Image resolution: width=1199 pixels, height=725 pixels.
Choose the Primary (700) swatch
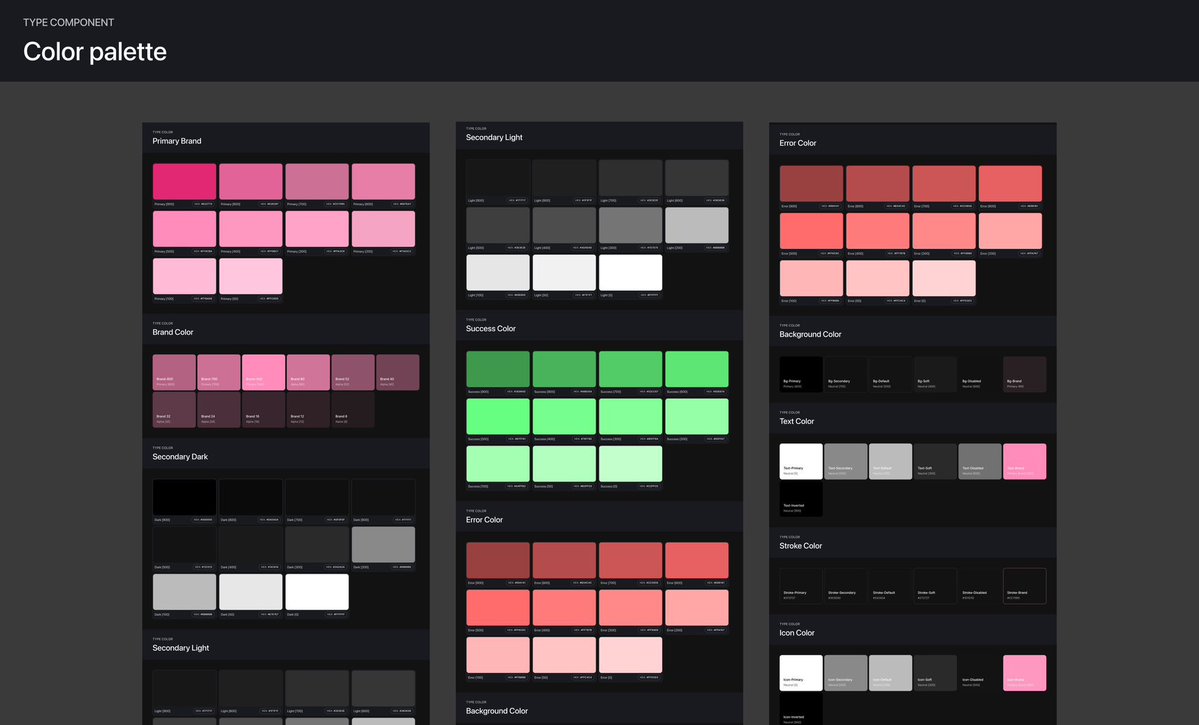[x=317, y=181]
